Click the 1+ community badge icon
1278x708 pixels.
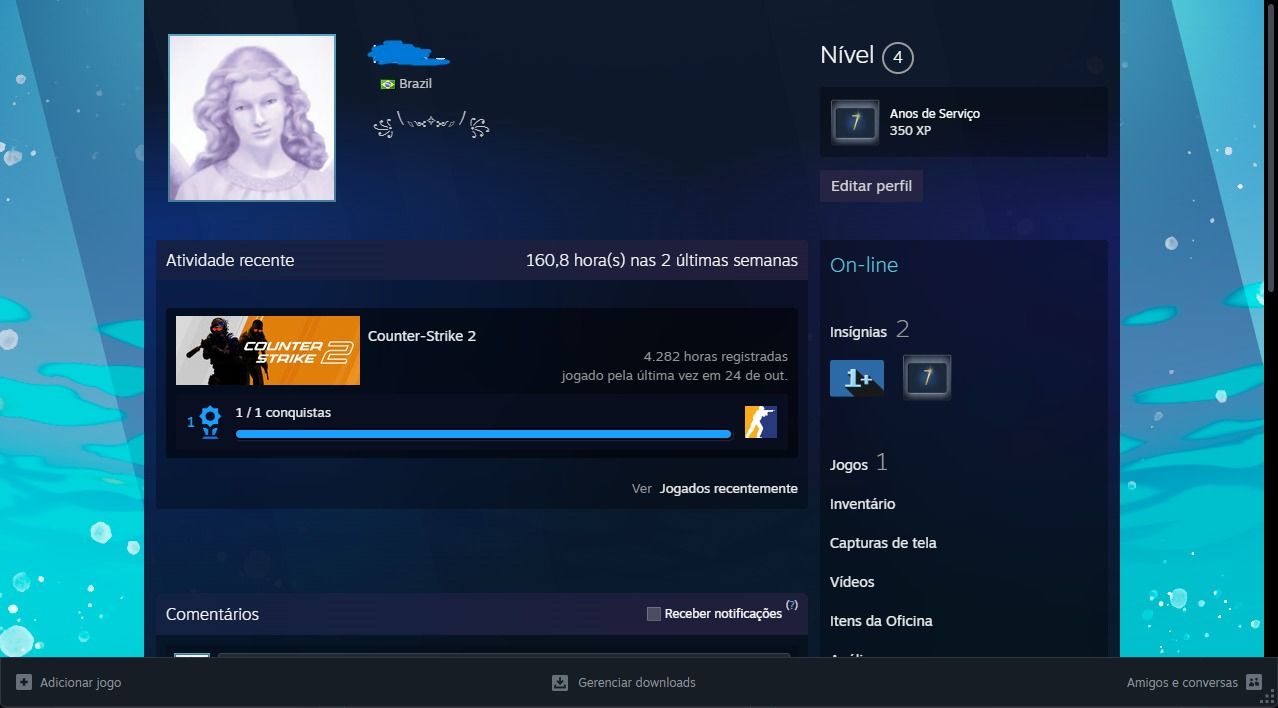click(x=857, y=378)
